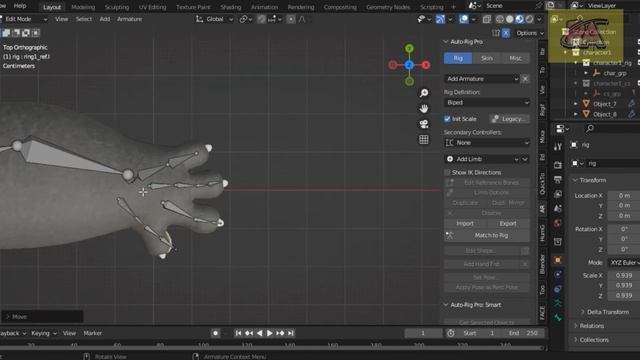Switch to the Modeling workspace tab

coord(83,7)
